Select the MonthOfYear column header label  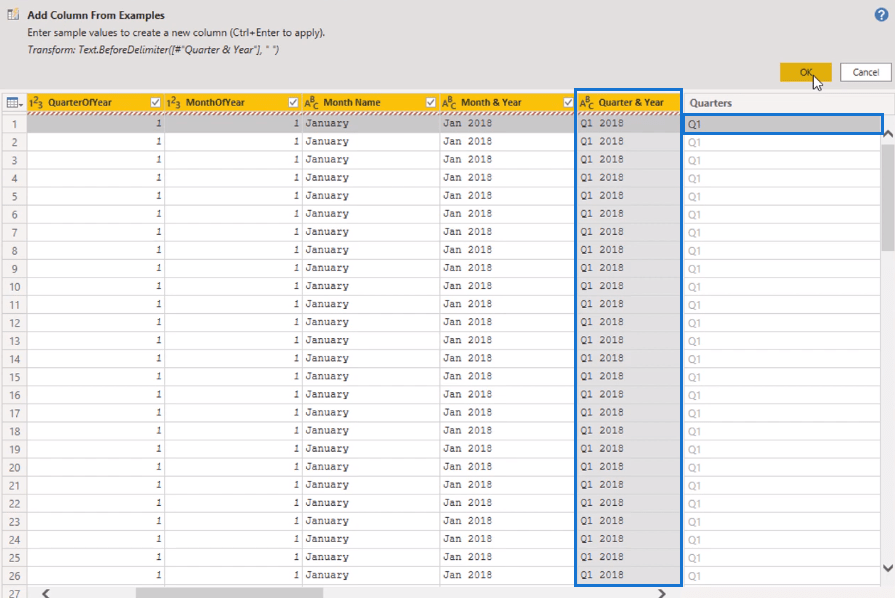click(215, 102)
